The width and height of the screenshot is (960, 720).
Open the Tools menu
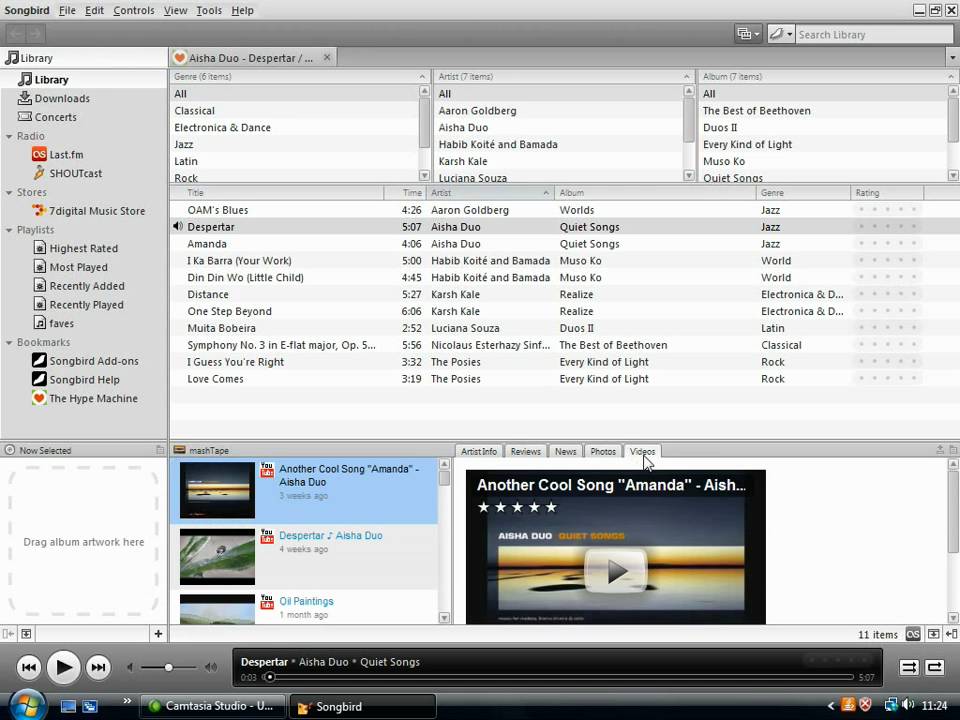click(x=209, y=10)
